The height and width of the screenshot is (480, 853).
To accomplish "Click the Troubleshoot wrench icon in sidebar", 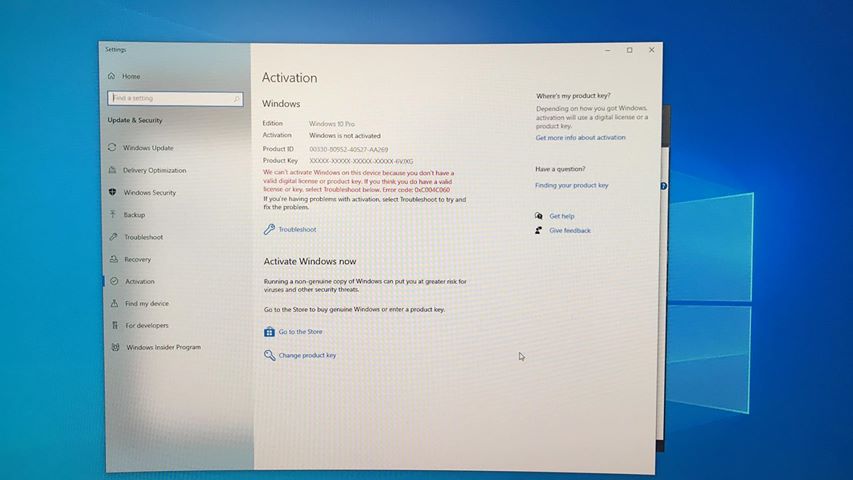I will point(113,237).
